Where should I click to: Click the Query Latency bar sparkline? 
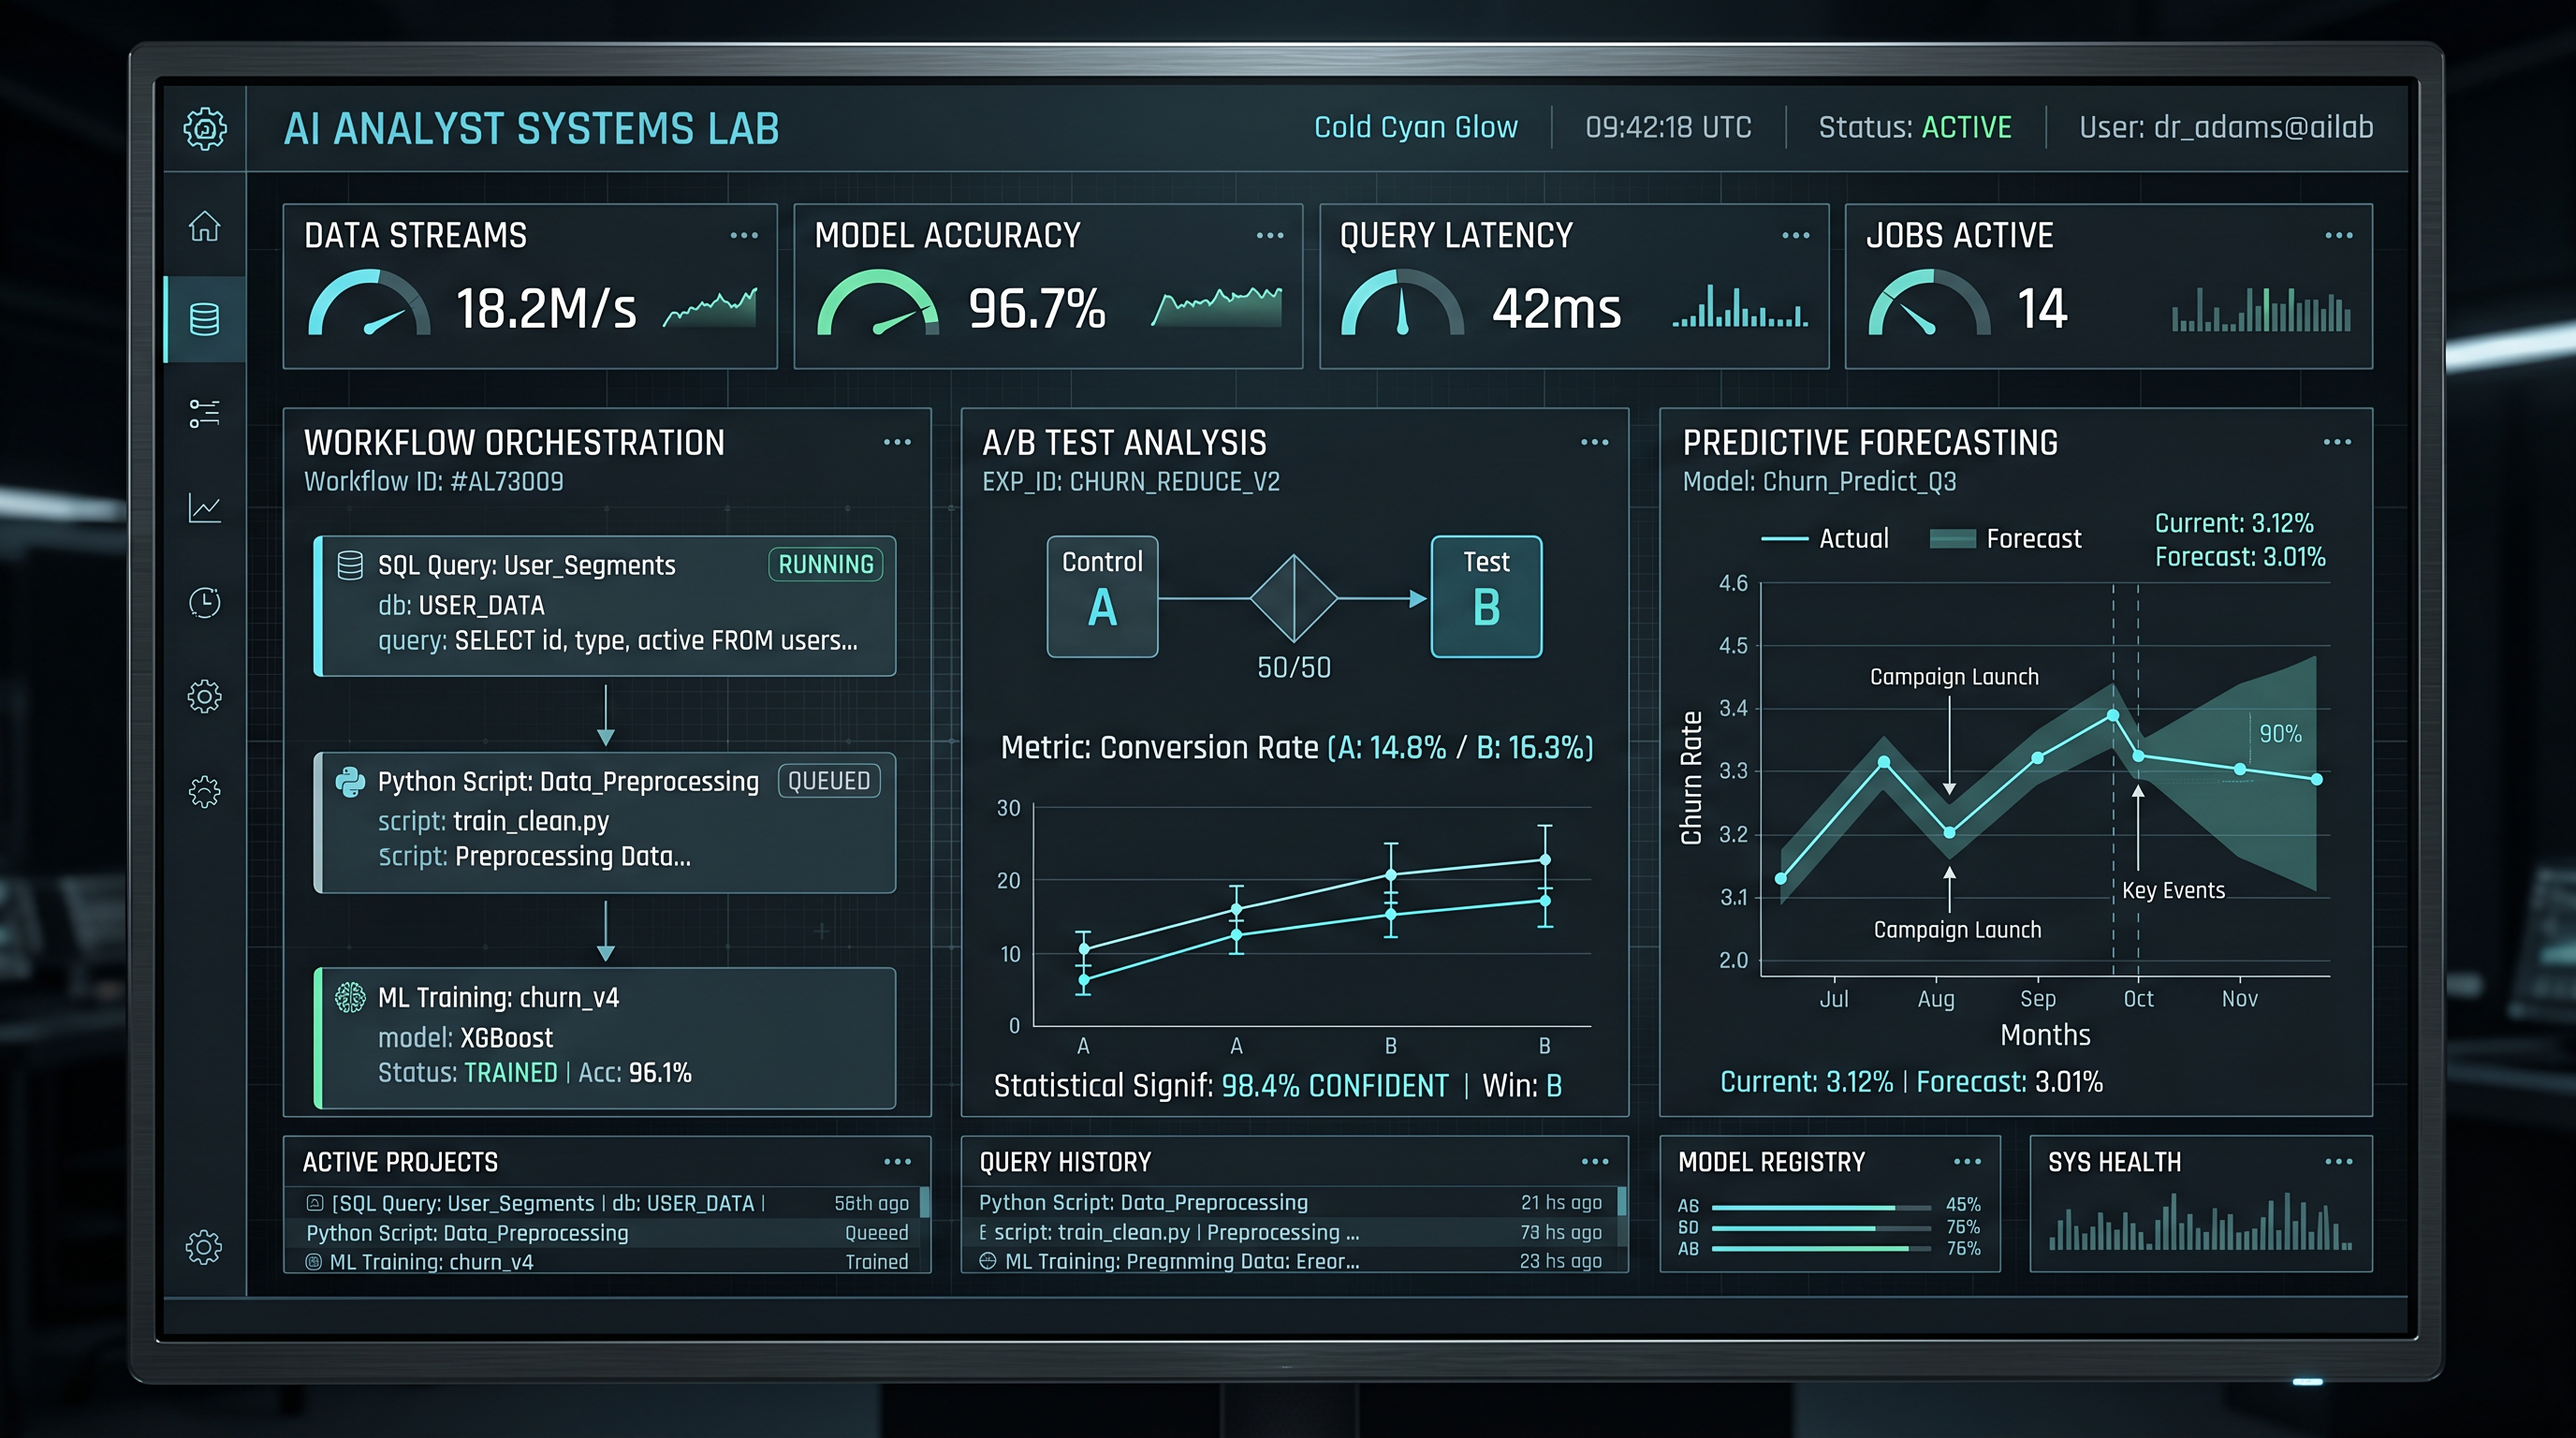coord(1740,307)
